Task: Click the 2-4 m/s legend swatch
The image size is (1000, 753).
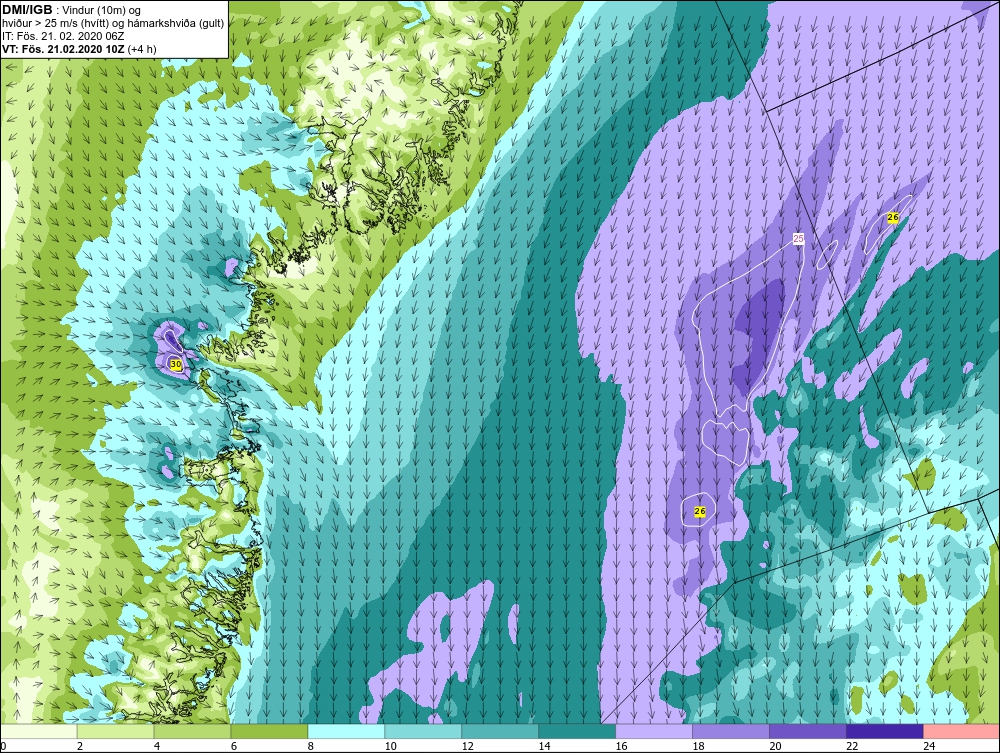Action: coord(115,731)
